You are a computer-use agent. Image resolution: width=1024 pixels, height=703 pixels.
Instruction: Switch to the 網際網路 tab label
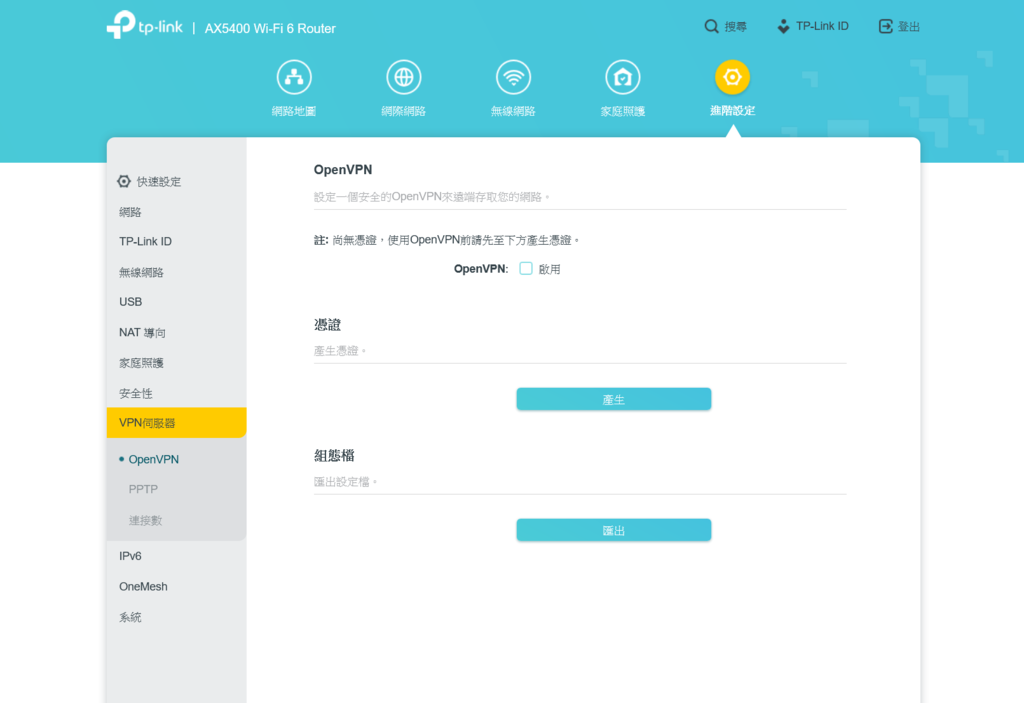tap(404, 111)
